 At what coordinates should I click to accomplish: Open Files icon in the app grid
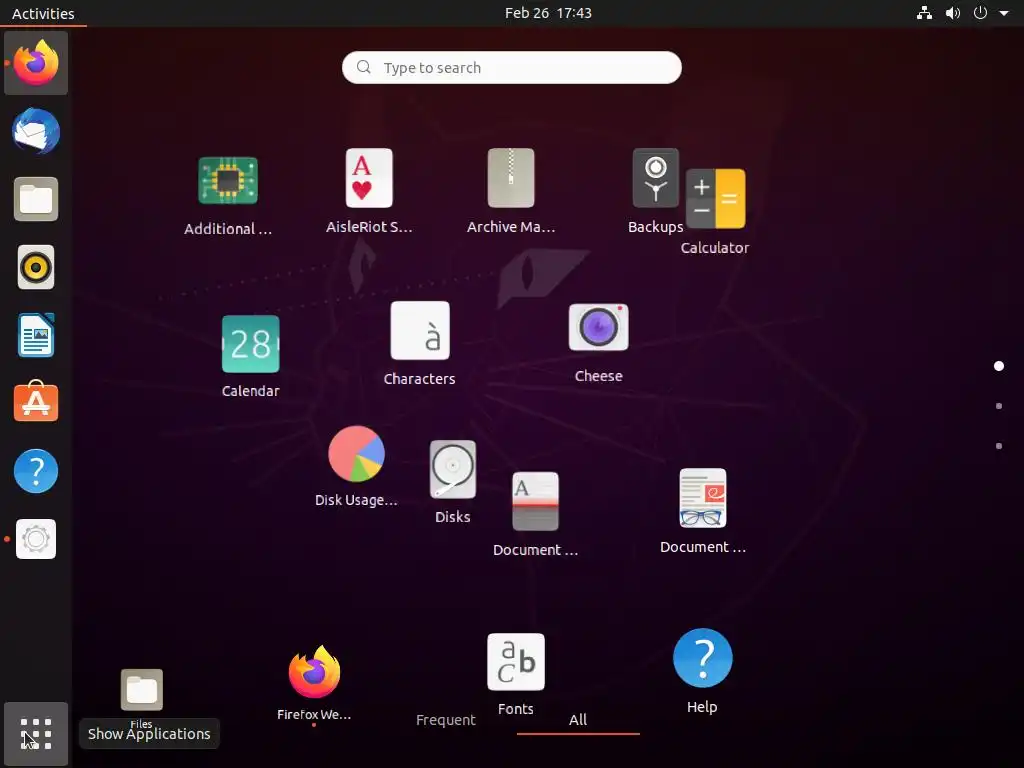(x=142, y=690)
